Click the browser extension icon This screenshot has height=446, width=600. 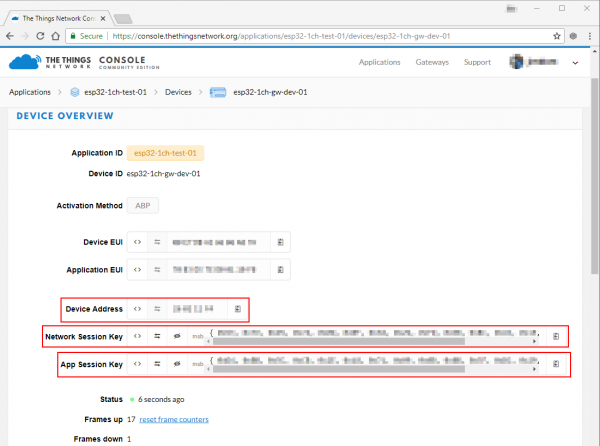pyautogui.click(x=573, y=36)
